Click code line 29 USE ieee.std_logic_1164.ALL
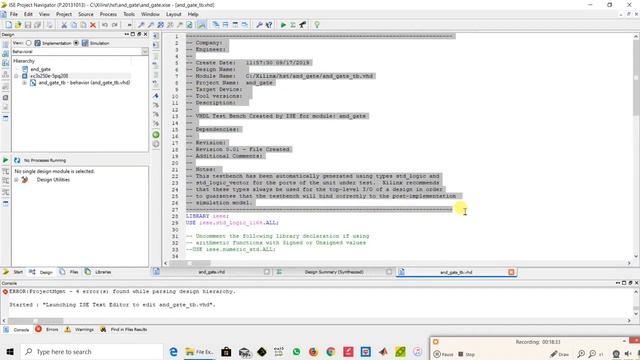 click(232, 223)
